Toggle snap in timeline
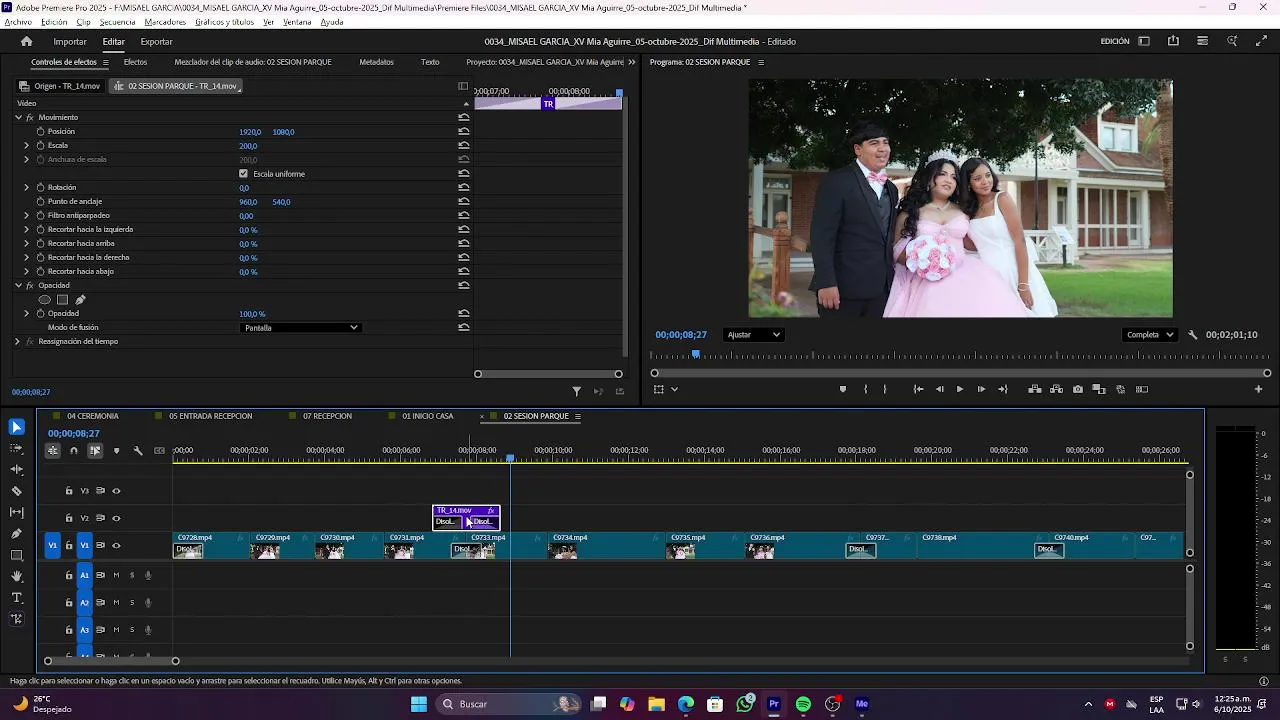The width and height of the screenshot is (1280, 720). tap(74, 451)
